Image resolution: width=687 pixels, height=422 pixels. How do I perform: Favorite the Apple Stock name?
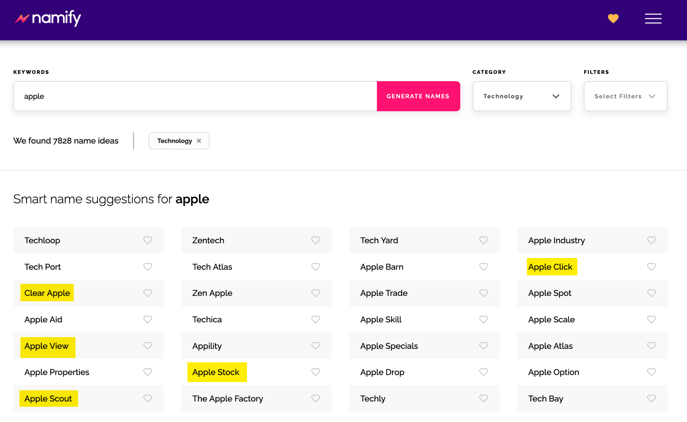(316, 372)
